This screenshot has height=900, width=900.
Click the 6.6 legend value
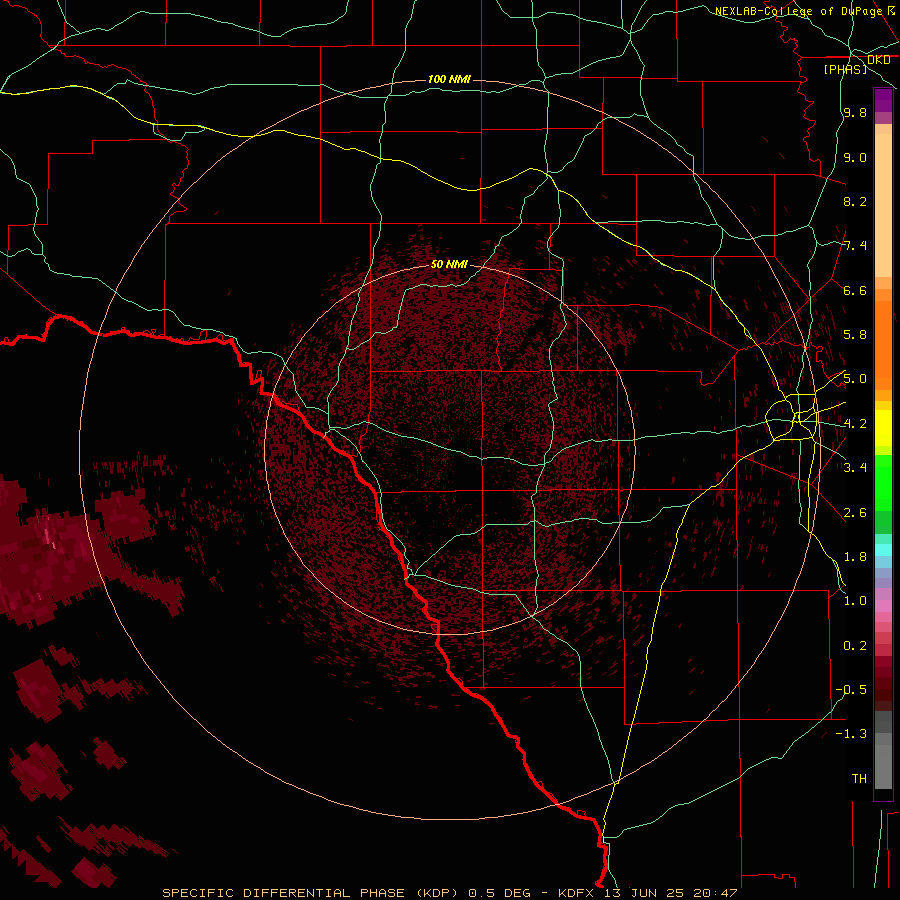855,290
